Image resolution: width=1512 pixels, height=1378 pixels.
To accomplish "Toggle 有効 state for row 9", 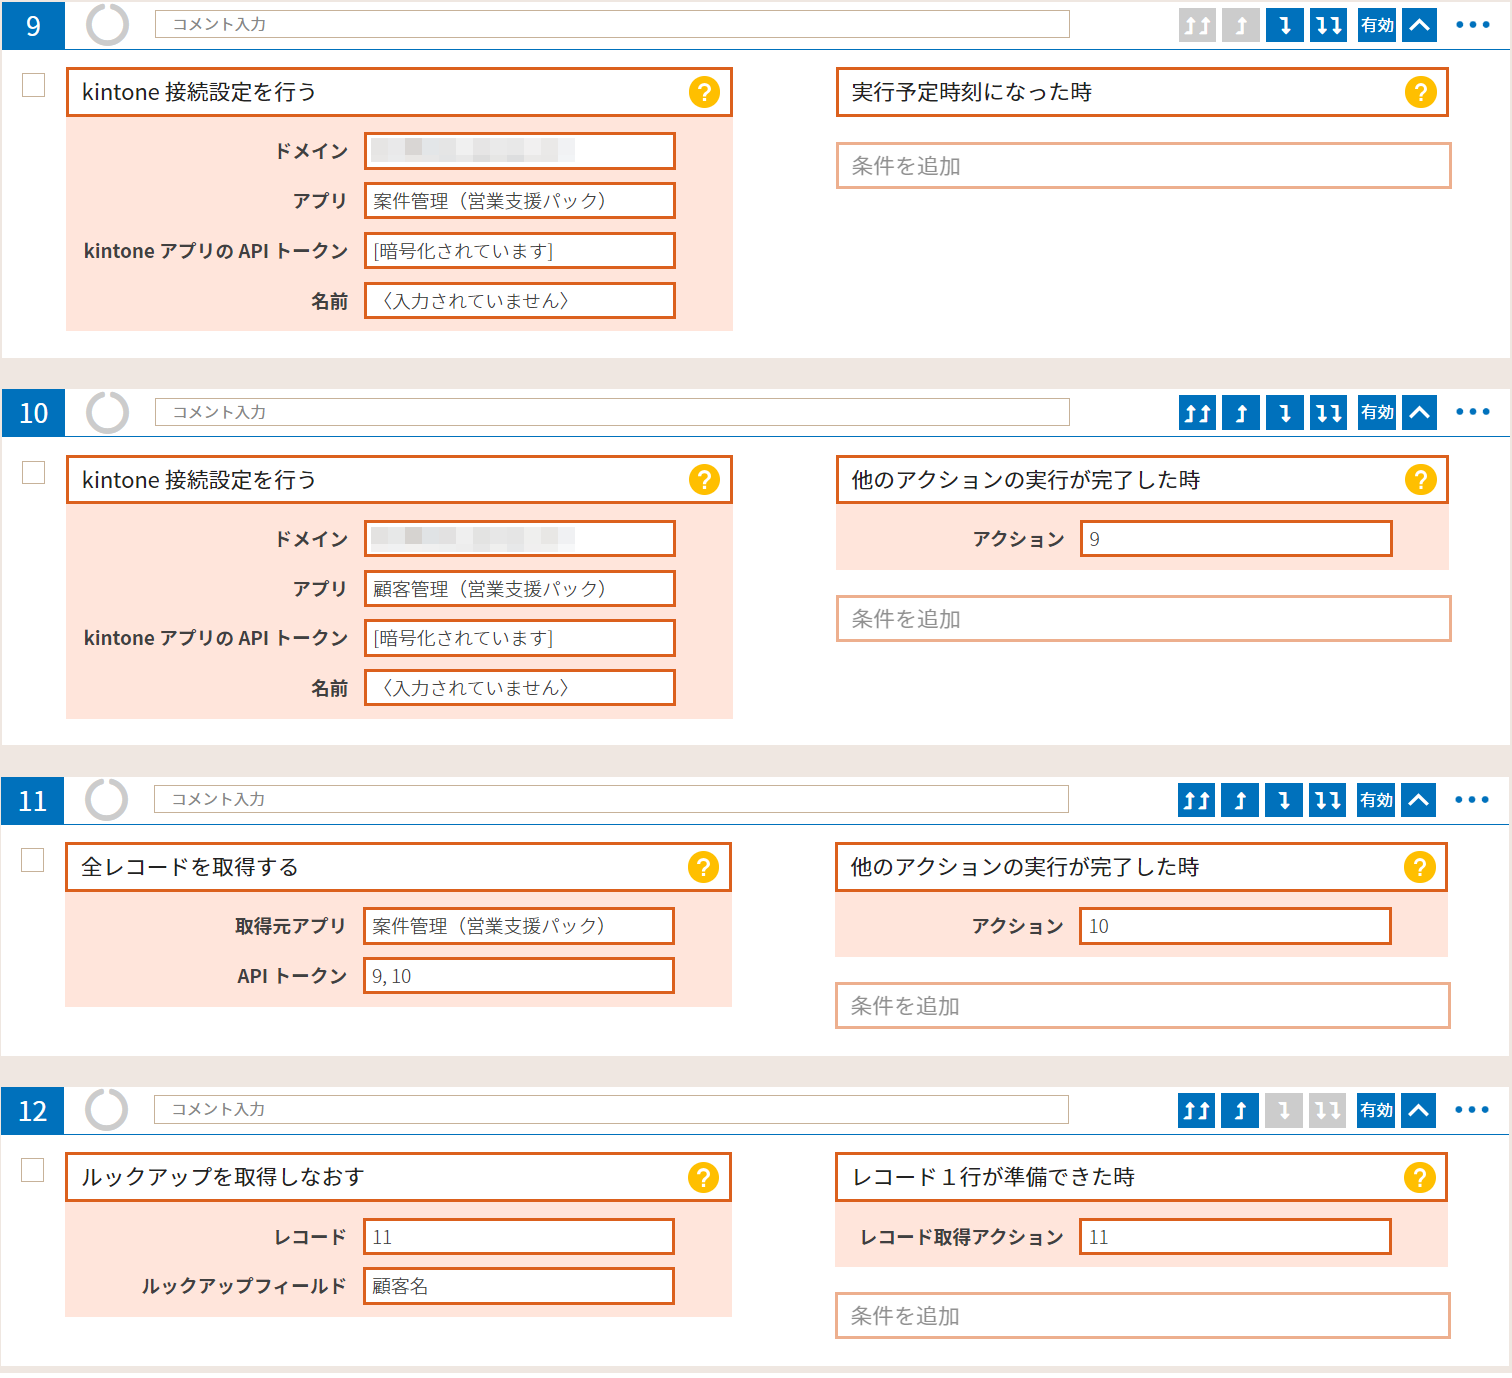I will point(1377,25).
